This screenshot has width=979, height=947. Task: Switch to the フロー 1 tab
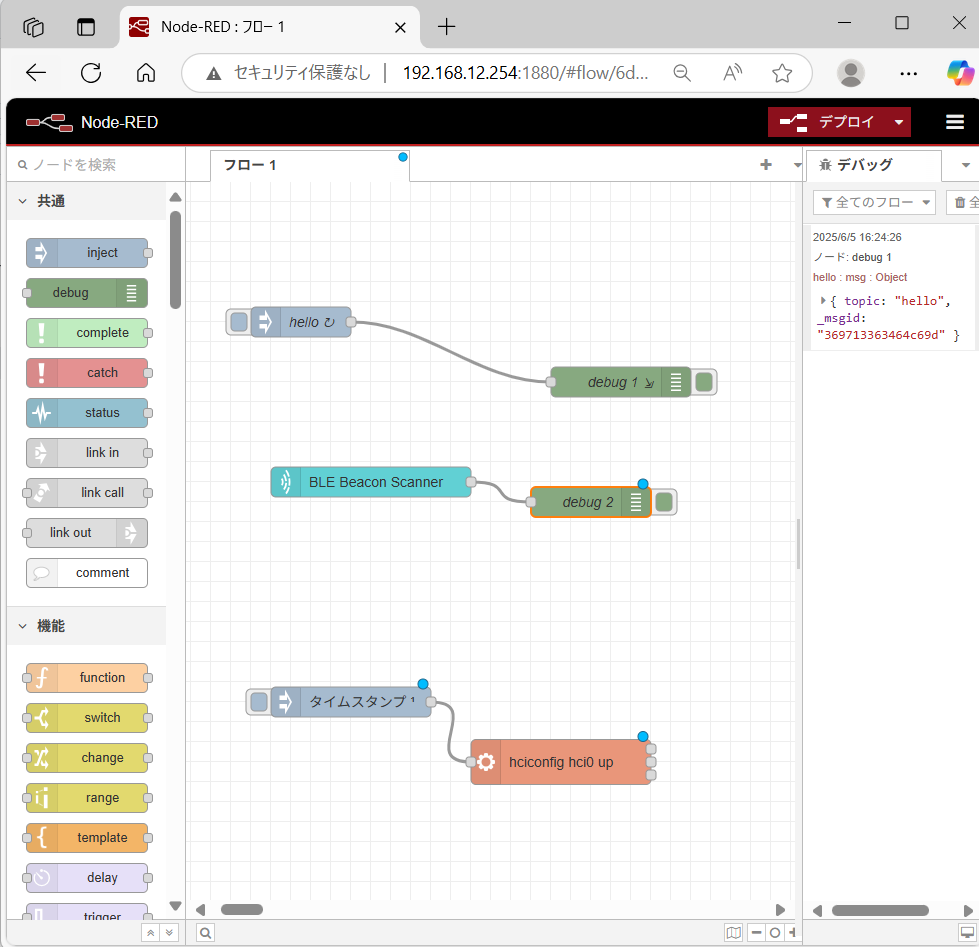point(310,165)
